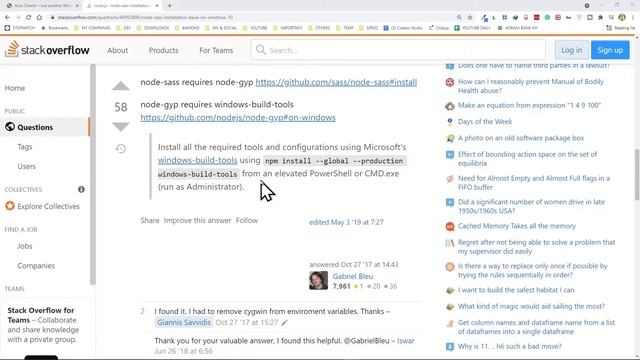Open a new browser tab
Screen dimensions: 640x360
169,6
